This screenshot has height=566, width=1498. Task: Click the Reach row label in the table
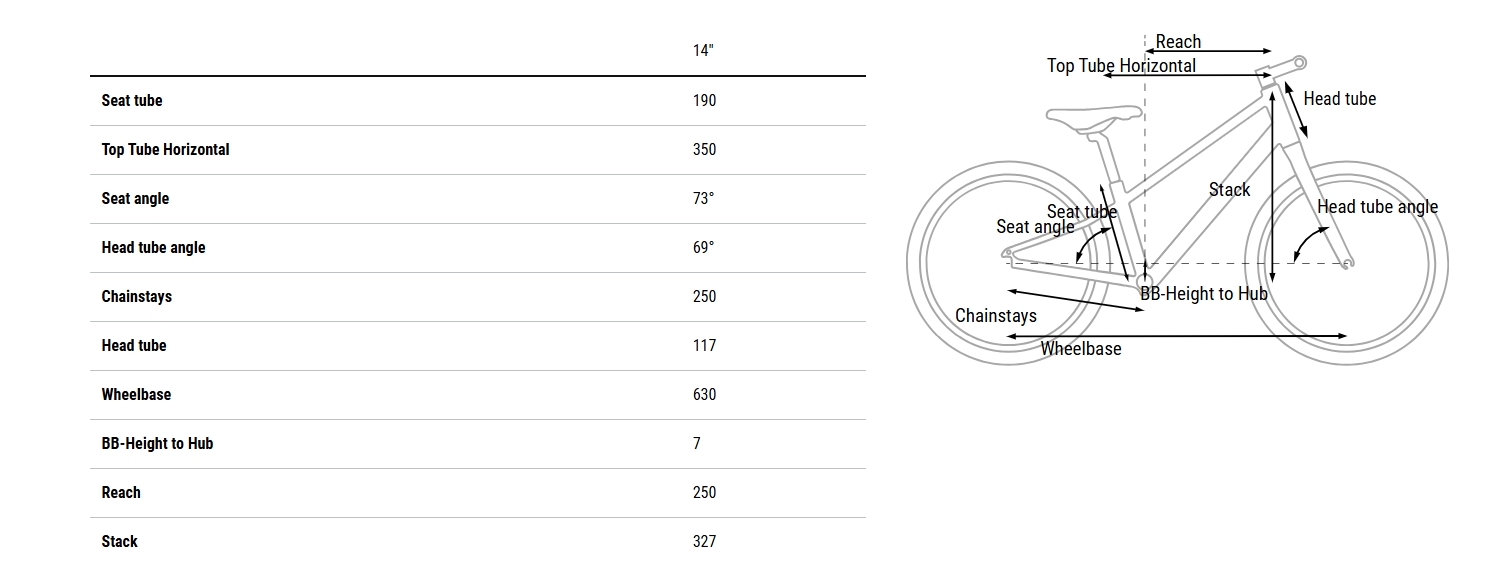121,492
